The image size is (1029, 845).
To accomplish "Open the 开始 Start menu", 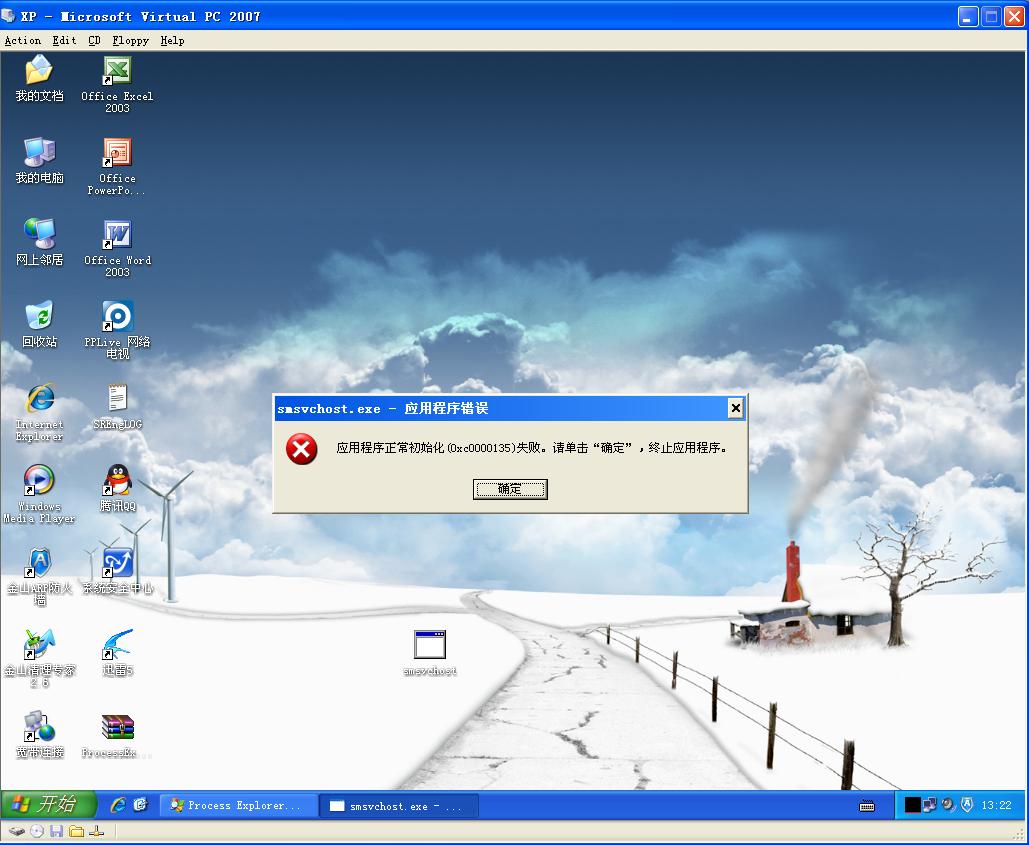I will (x=49, y=805).
